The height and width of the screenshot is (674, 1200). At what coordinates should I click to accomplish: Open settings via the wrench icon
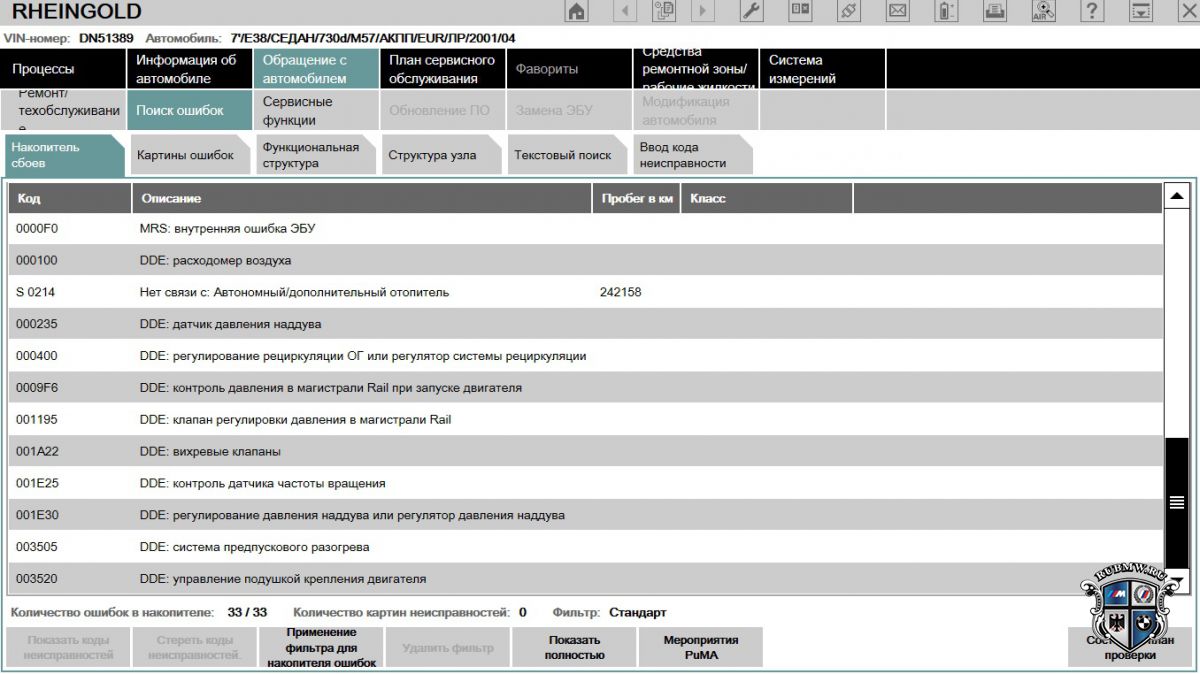pos(752,11)
